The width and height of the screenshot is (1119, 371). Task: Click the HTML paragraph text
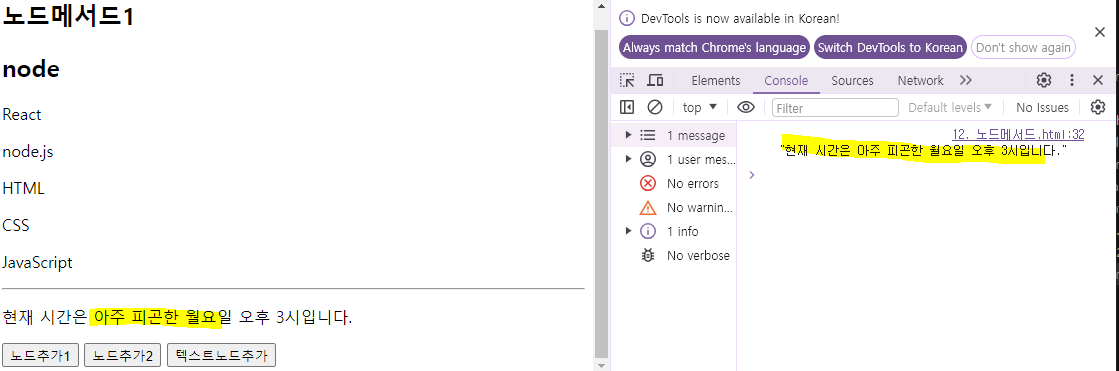pos(24,189)
